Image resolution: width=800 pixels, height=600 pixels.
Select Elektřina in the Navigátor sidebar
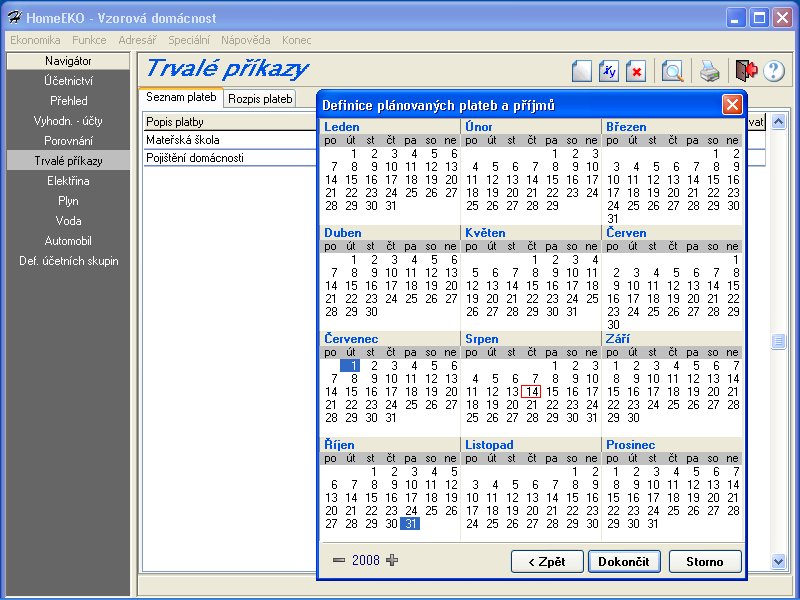point(68,181)
